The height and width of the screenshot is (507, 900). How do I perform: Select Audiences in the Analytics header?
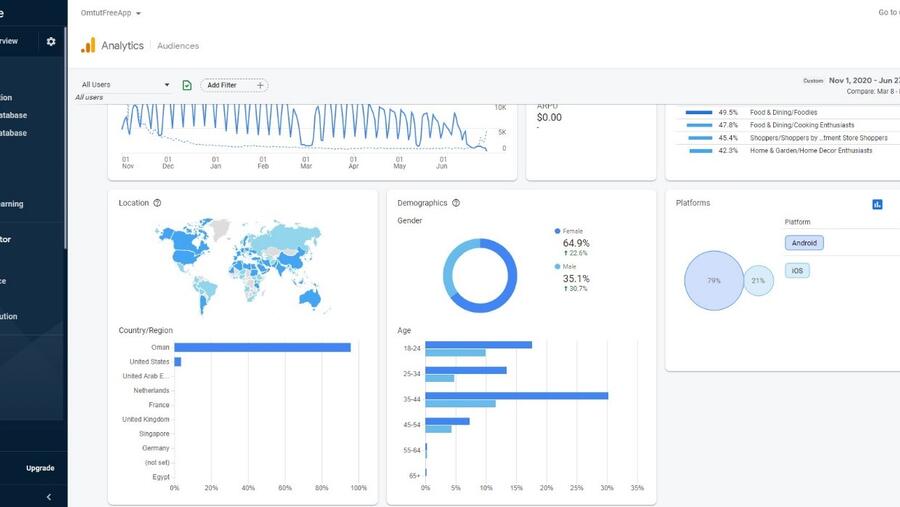tap(178, 46)
